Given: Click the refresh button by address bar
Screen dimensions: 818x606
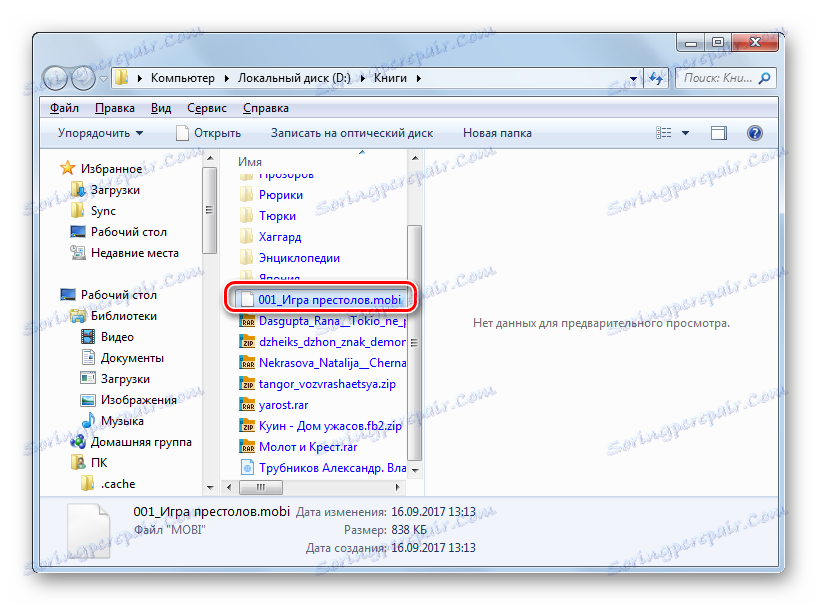Looking at the screenshot, I should (x=656, y=78).
